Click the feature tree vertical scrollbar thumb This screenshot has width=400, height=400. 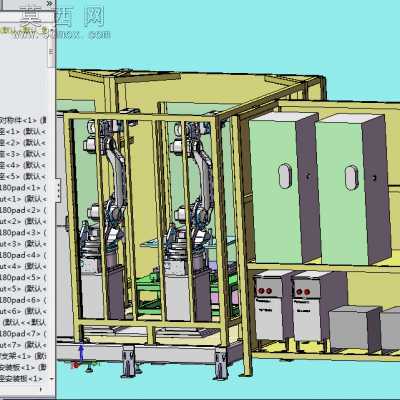[x=51, y=52]
